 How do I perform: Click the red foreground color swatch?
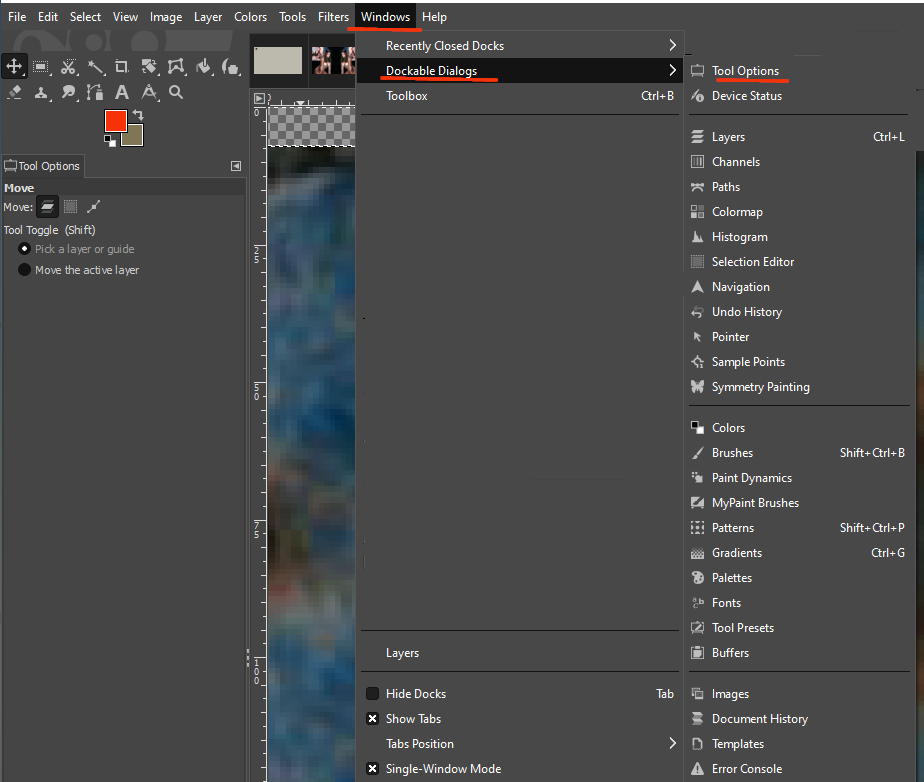click(115, 121)
